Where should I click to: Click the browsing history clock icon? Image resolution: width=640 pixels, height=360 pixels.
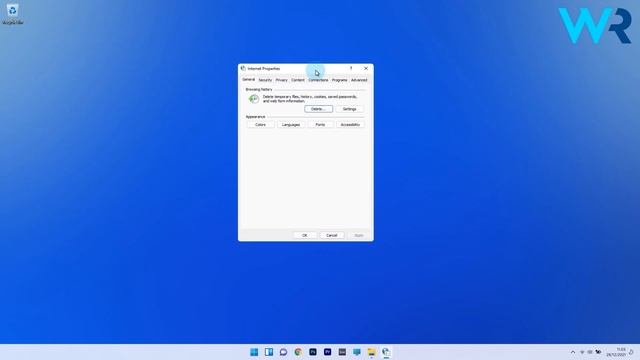pyautogui.click(x=254, y=99)
